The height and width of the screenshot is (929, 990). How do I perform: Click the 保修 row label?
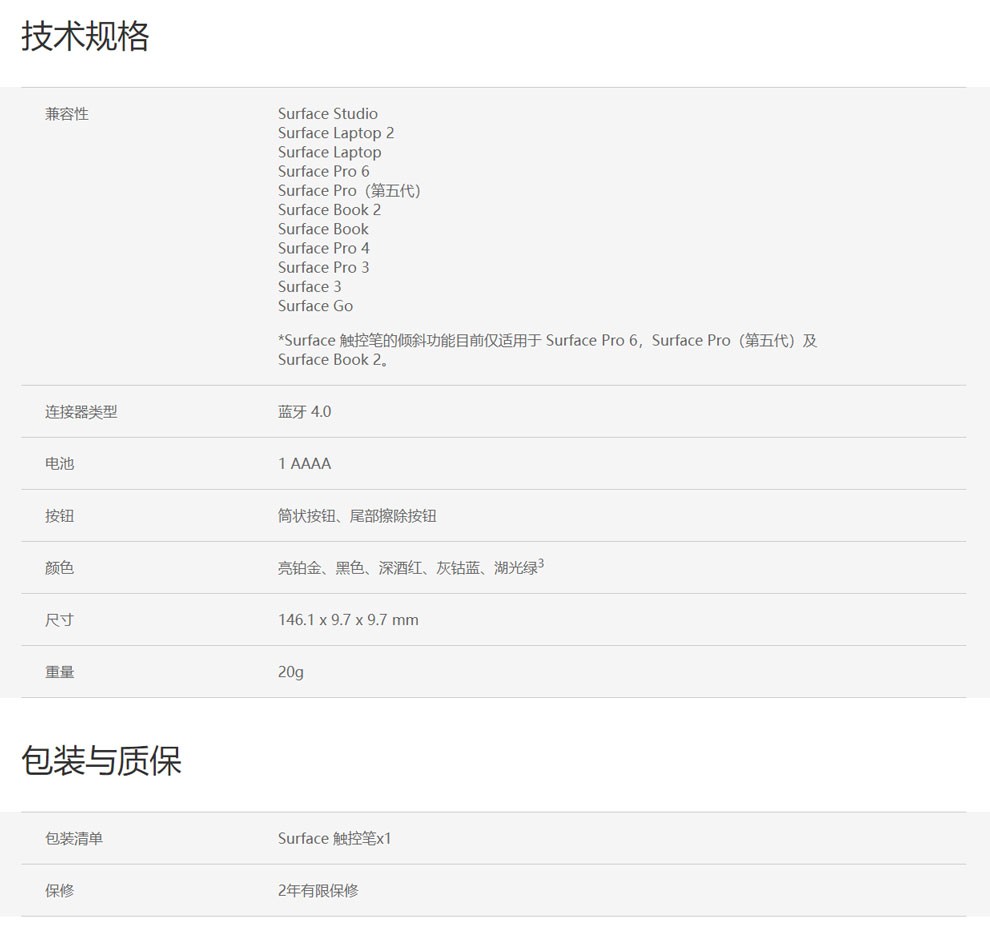pos(59,891)
